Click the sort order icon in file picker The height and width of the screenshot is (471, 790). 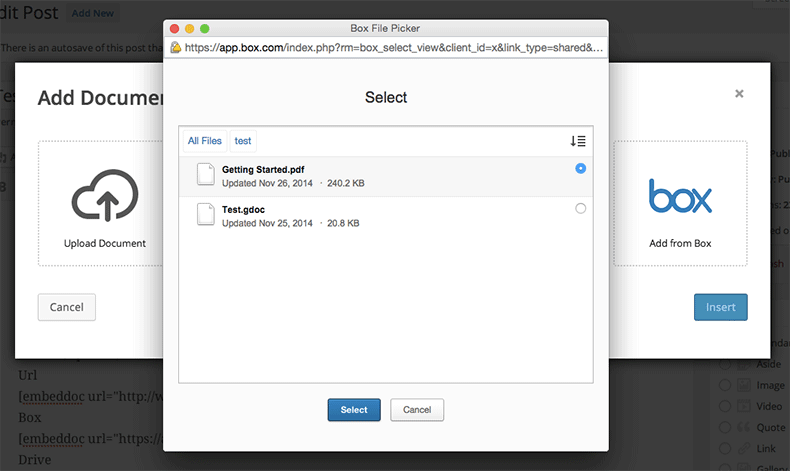coord(578,141)
